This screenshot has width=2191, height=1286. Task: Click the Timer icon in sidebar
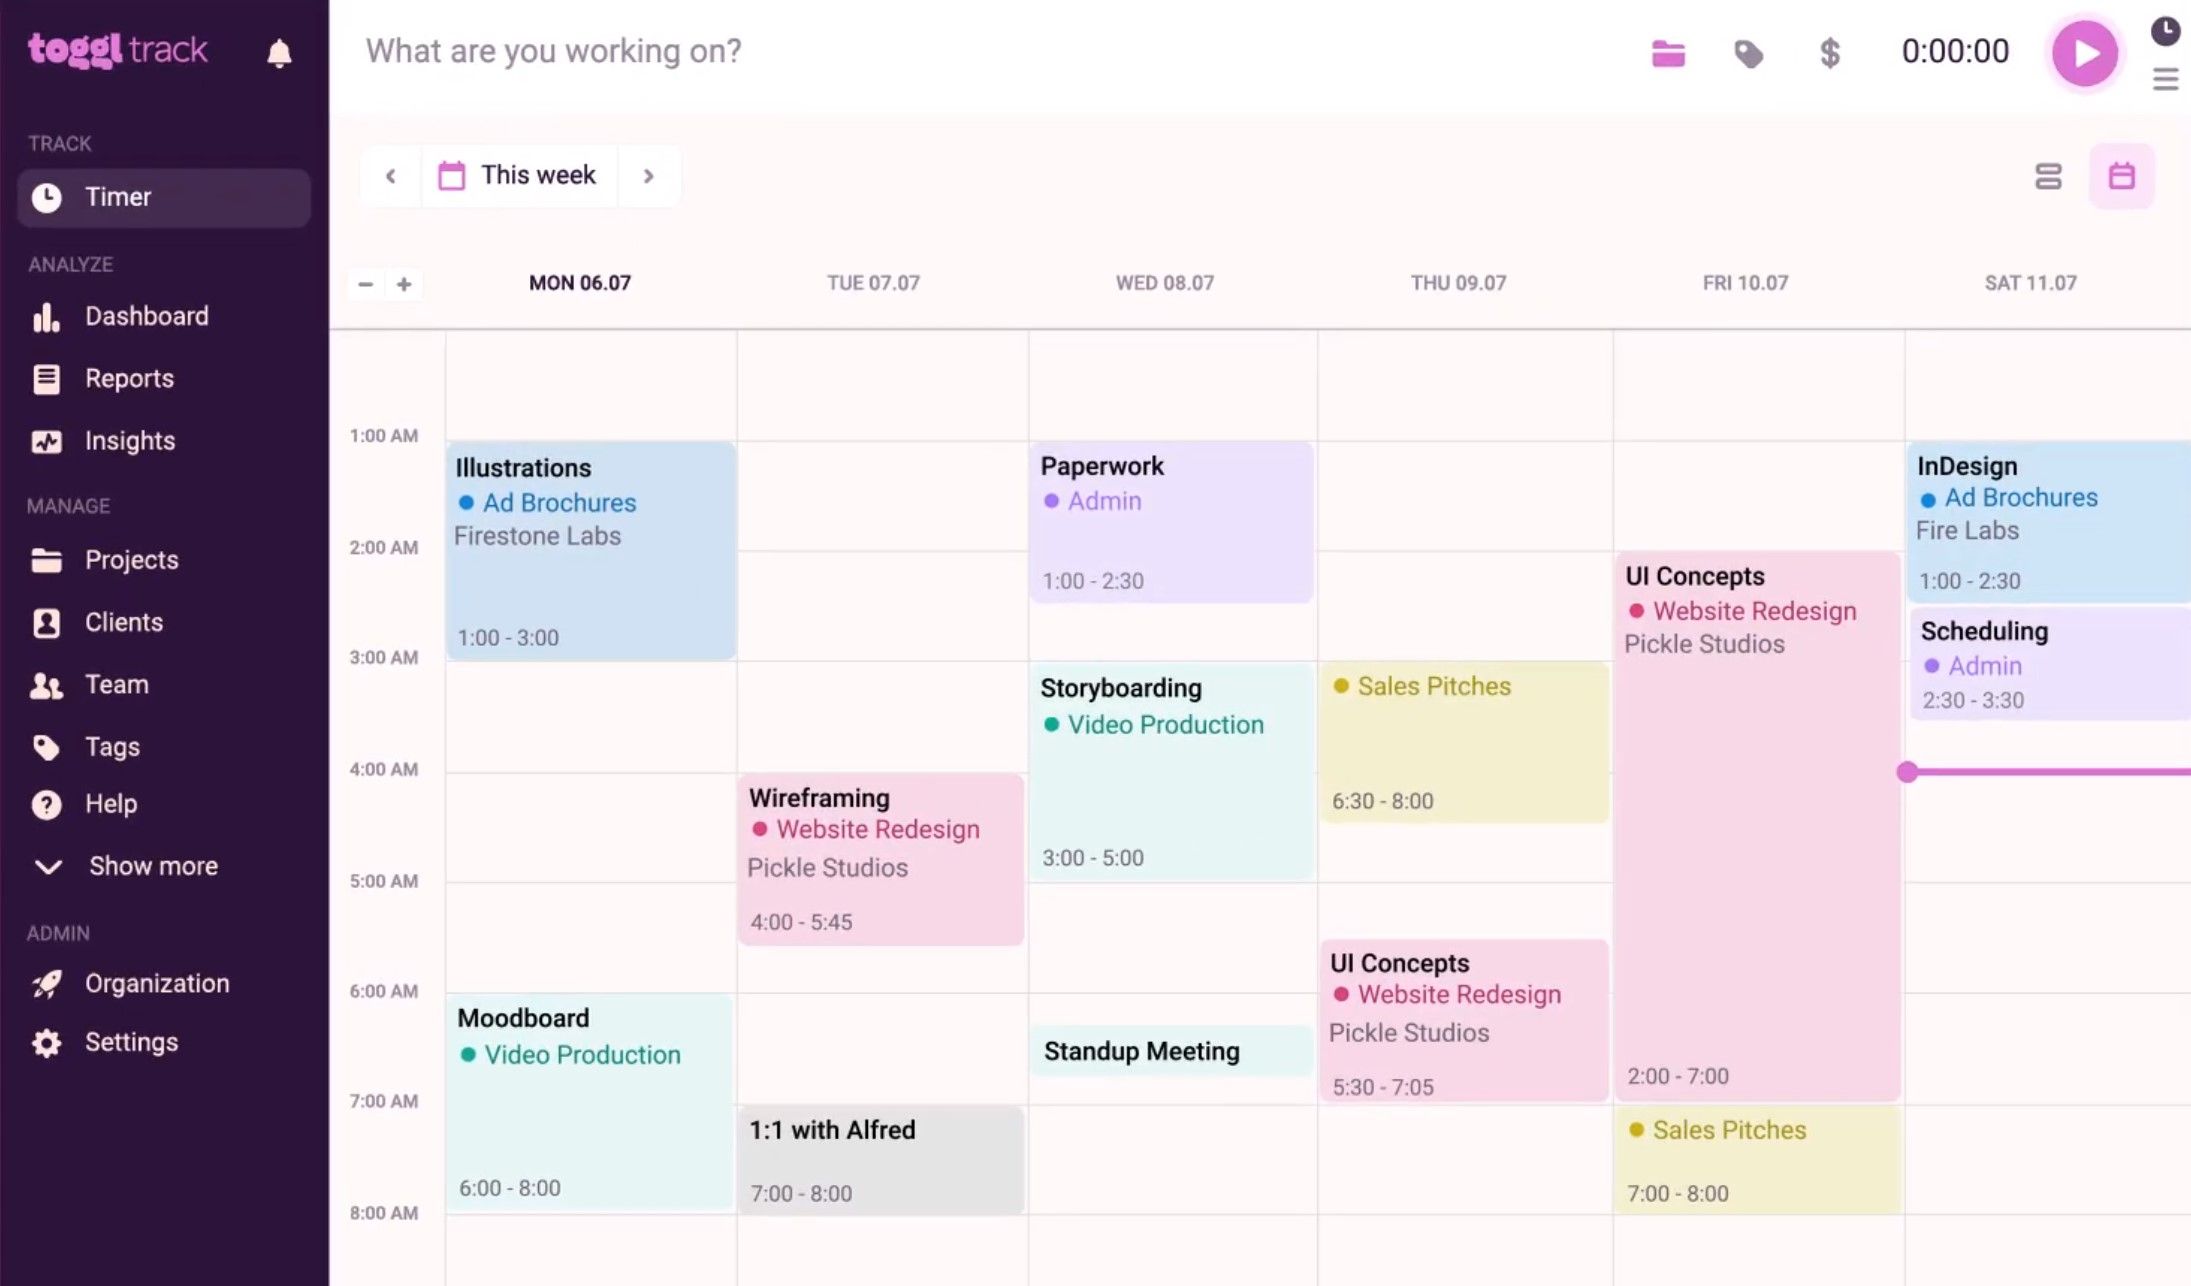point(47,196)
